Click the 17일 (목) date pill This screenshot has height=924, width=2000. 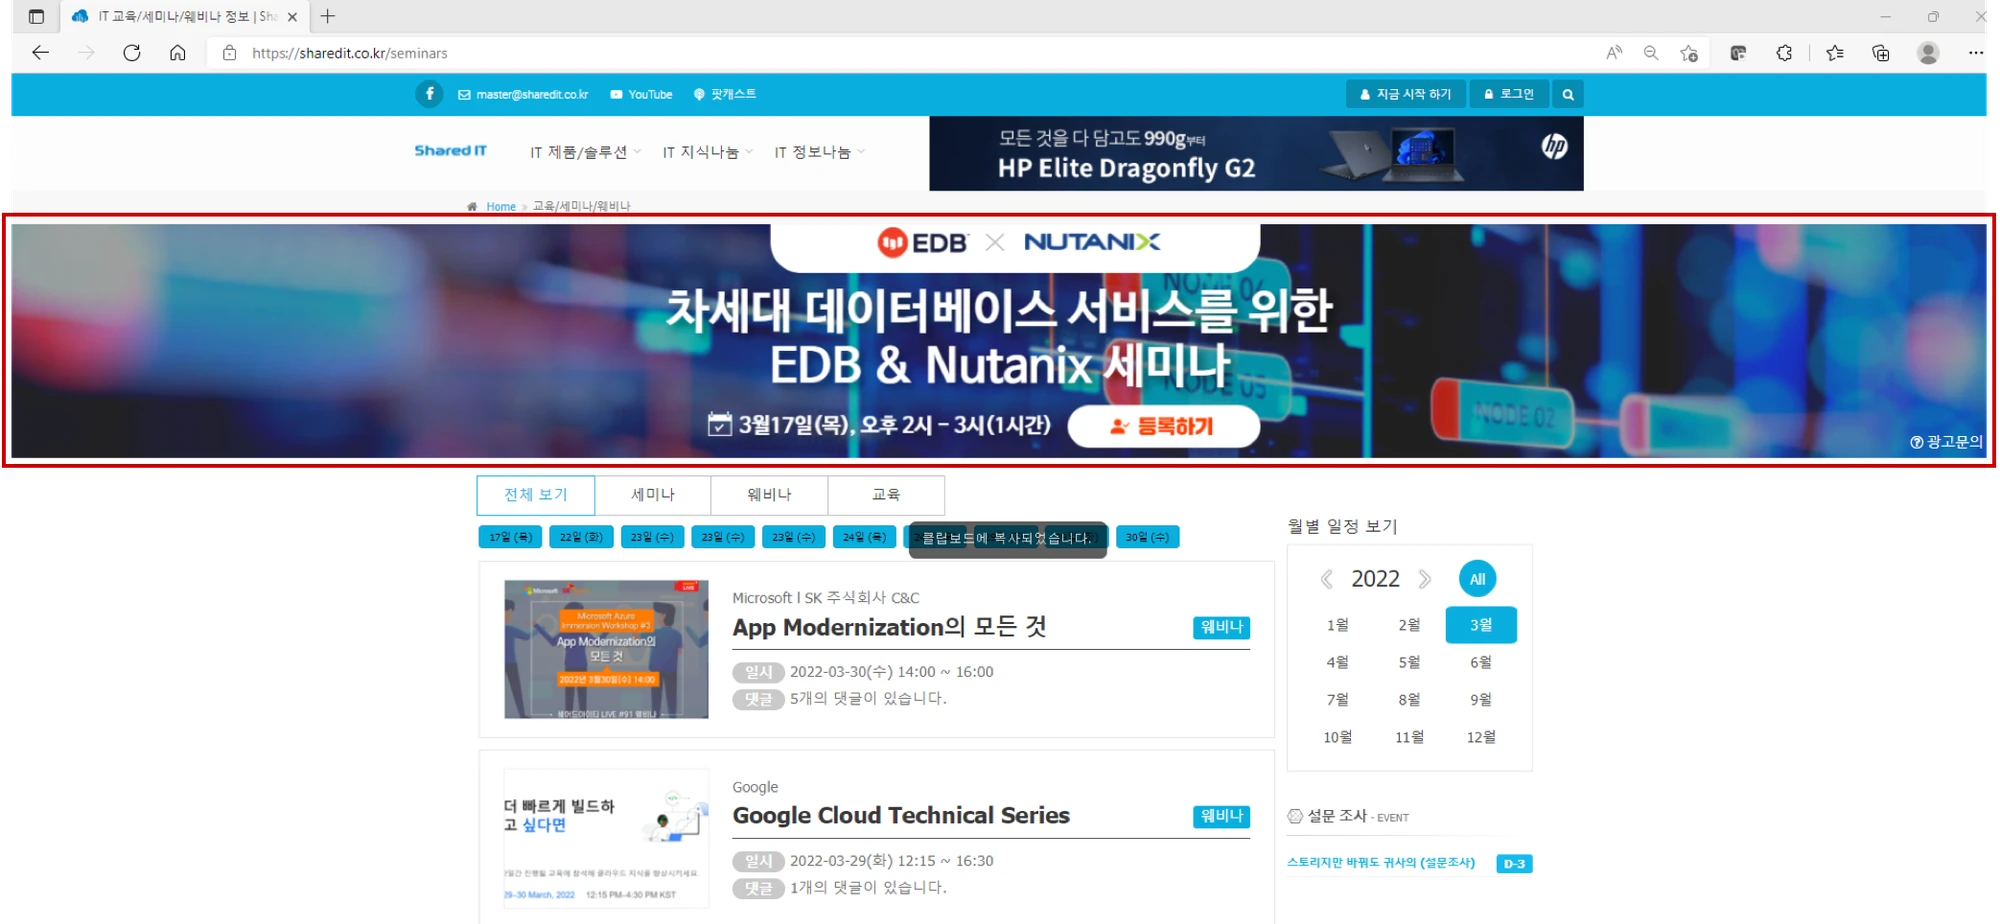[510, 537]
